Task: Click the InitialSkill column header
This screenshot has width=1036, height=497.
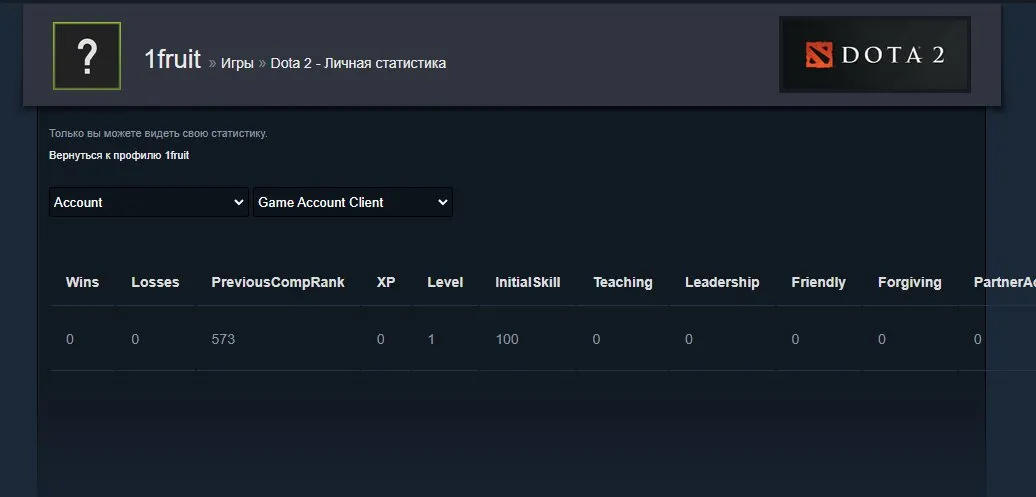Action: [528, 282]
